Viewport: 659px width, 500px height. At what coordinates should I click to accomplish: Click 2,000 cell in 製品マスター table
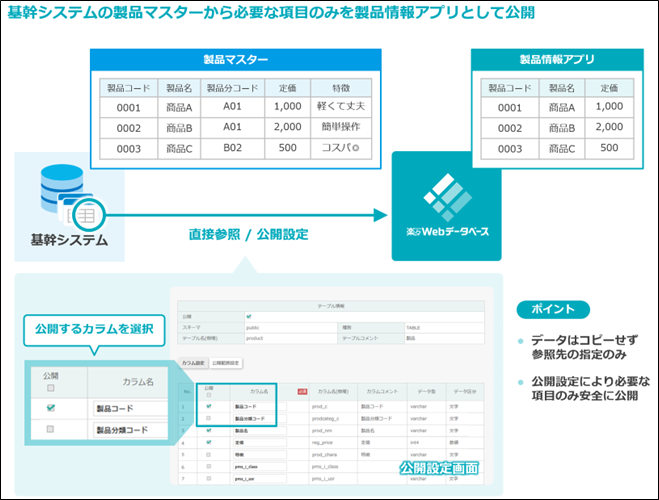[x=287, y=127]
